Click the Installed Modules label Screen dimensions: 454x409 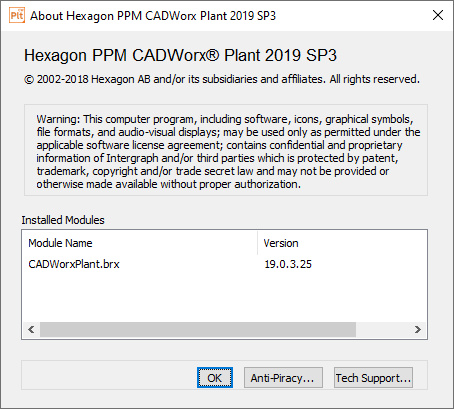[63, 220]
